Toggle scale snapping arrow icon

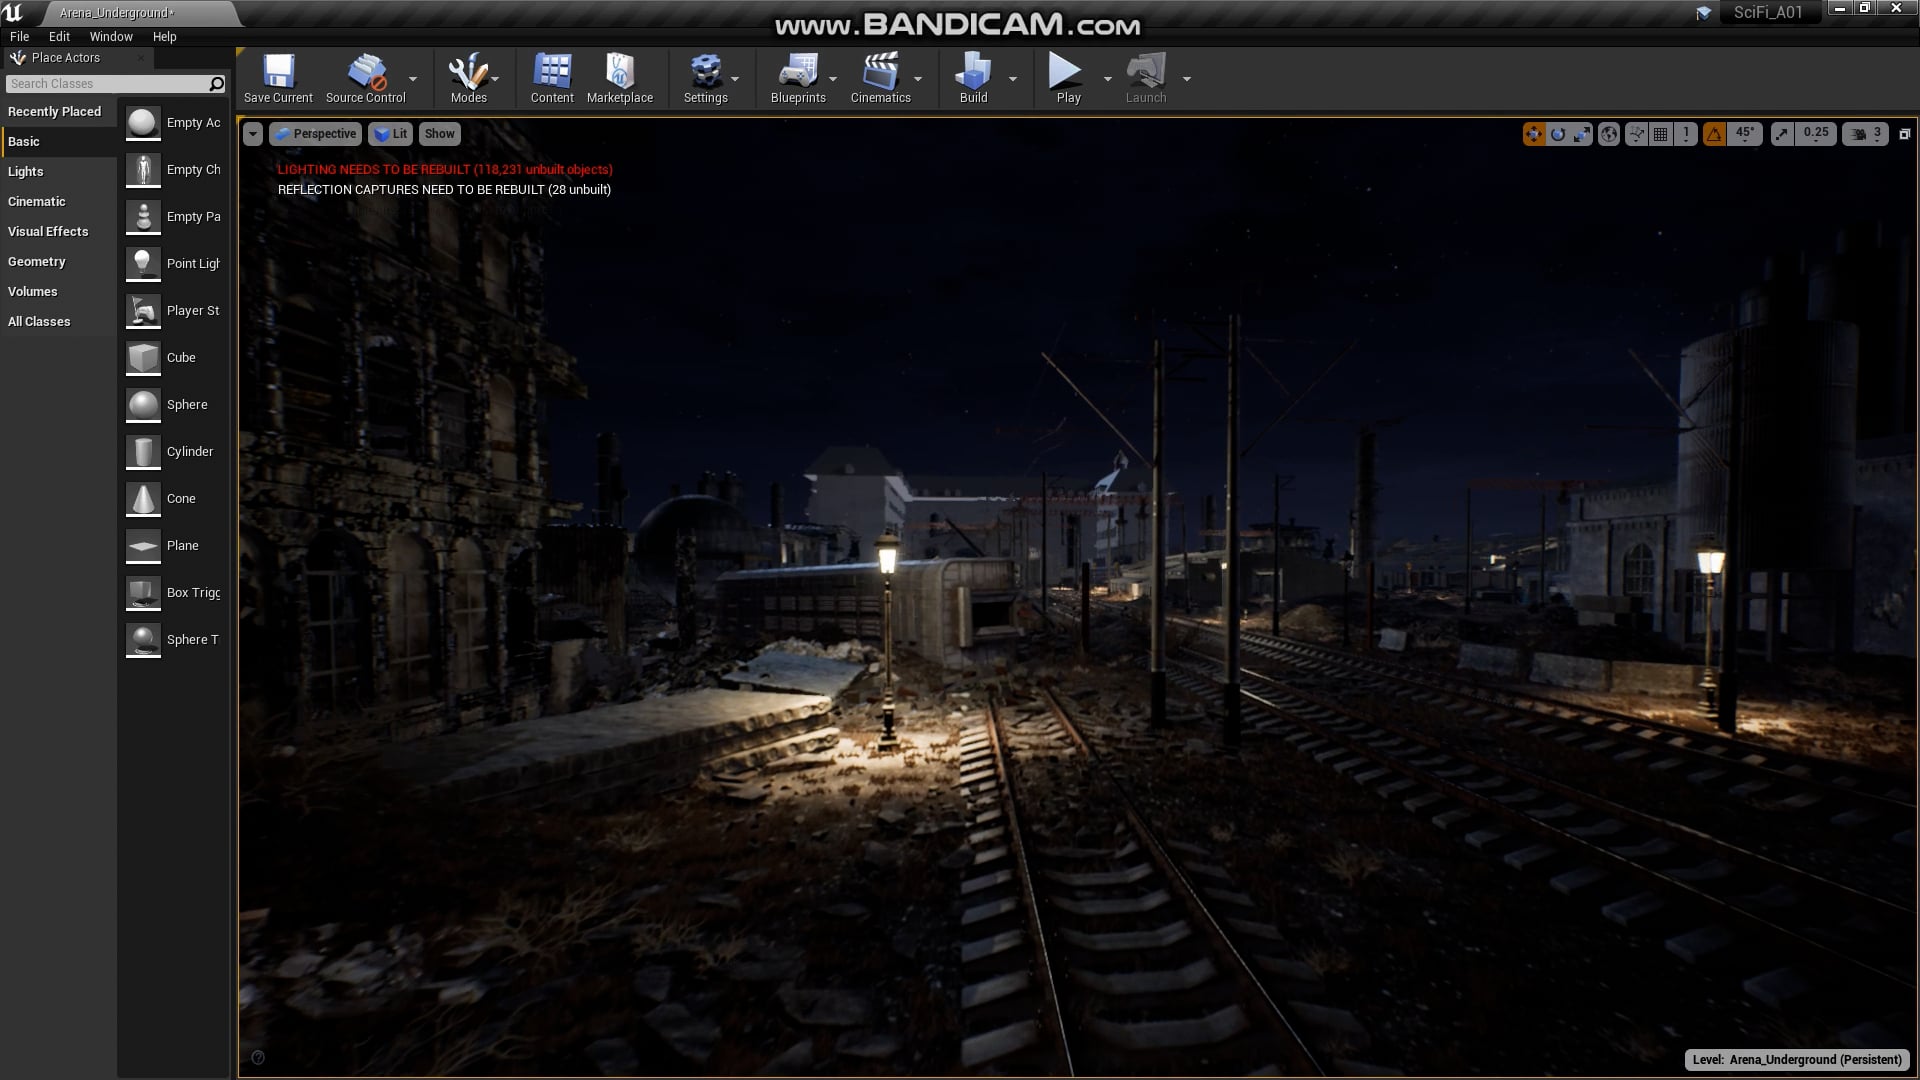click(x=1782, y=134)
